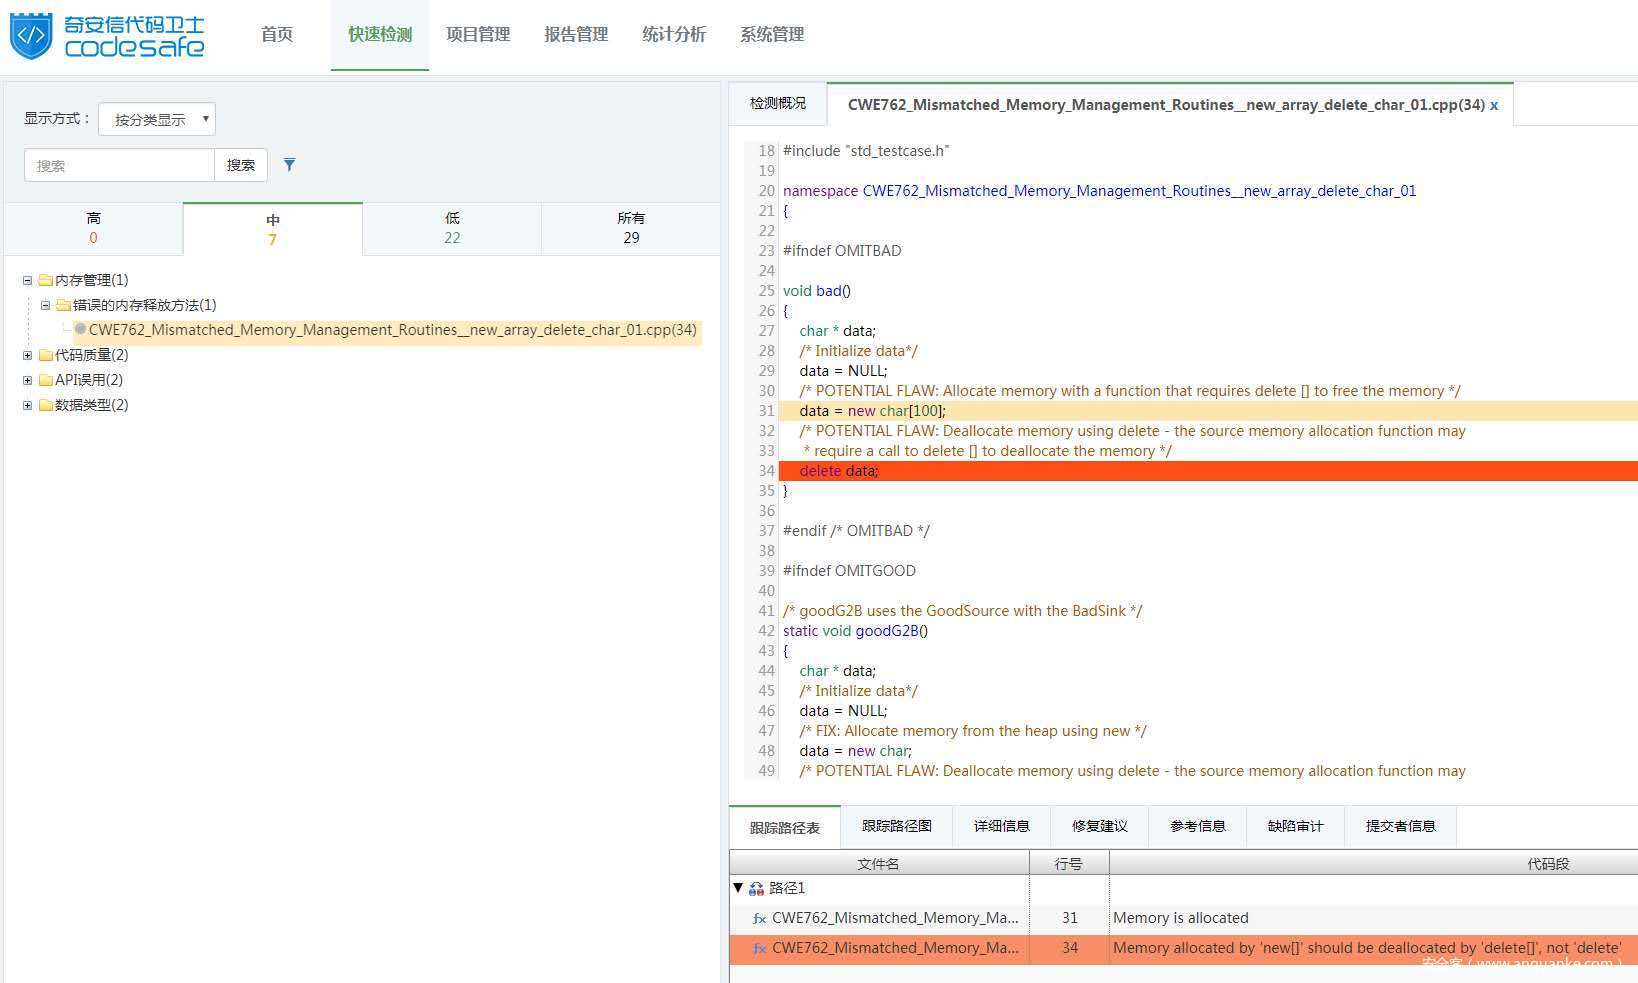Expand the API误用 tree node
The image size is (1638, 983).
[x=28, y=380]
